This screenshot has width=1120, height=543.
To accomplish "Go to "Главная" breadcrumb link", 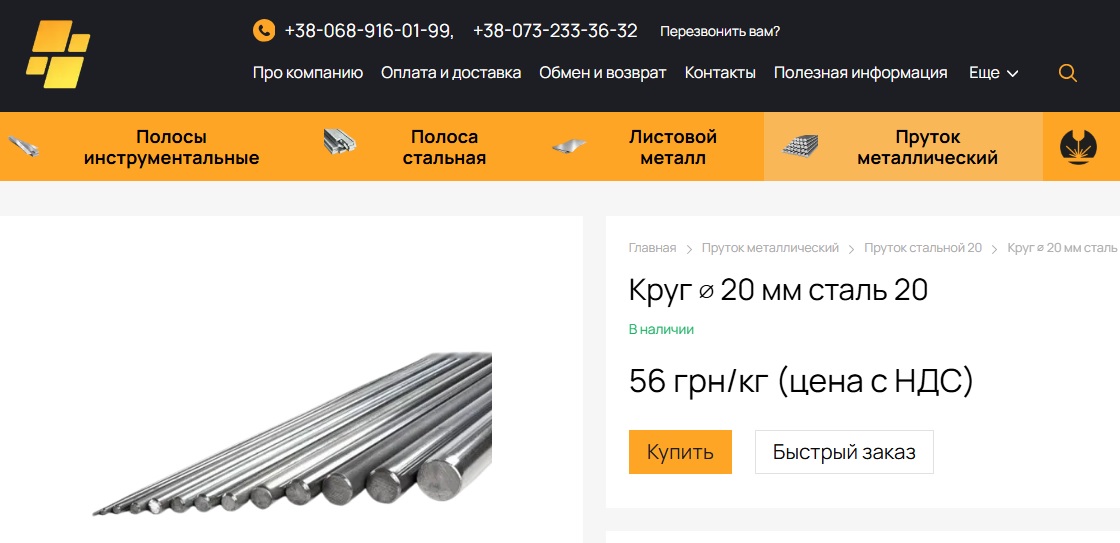I will [x=652, y=248].
